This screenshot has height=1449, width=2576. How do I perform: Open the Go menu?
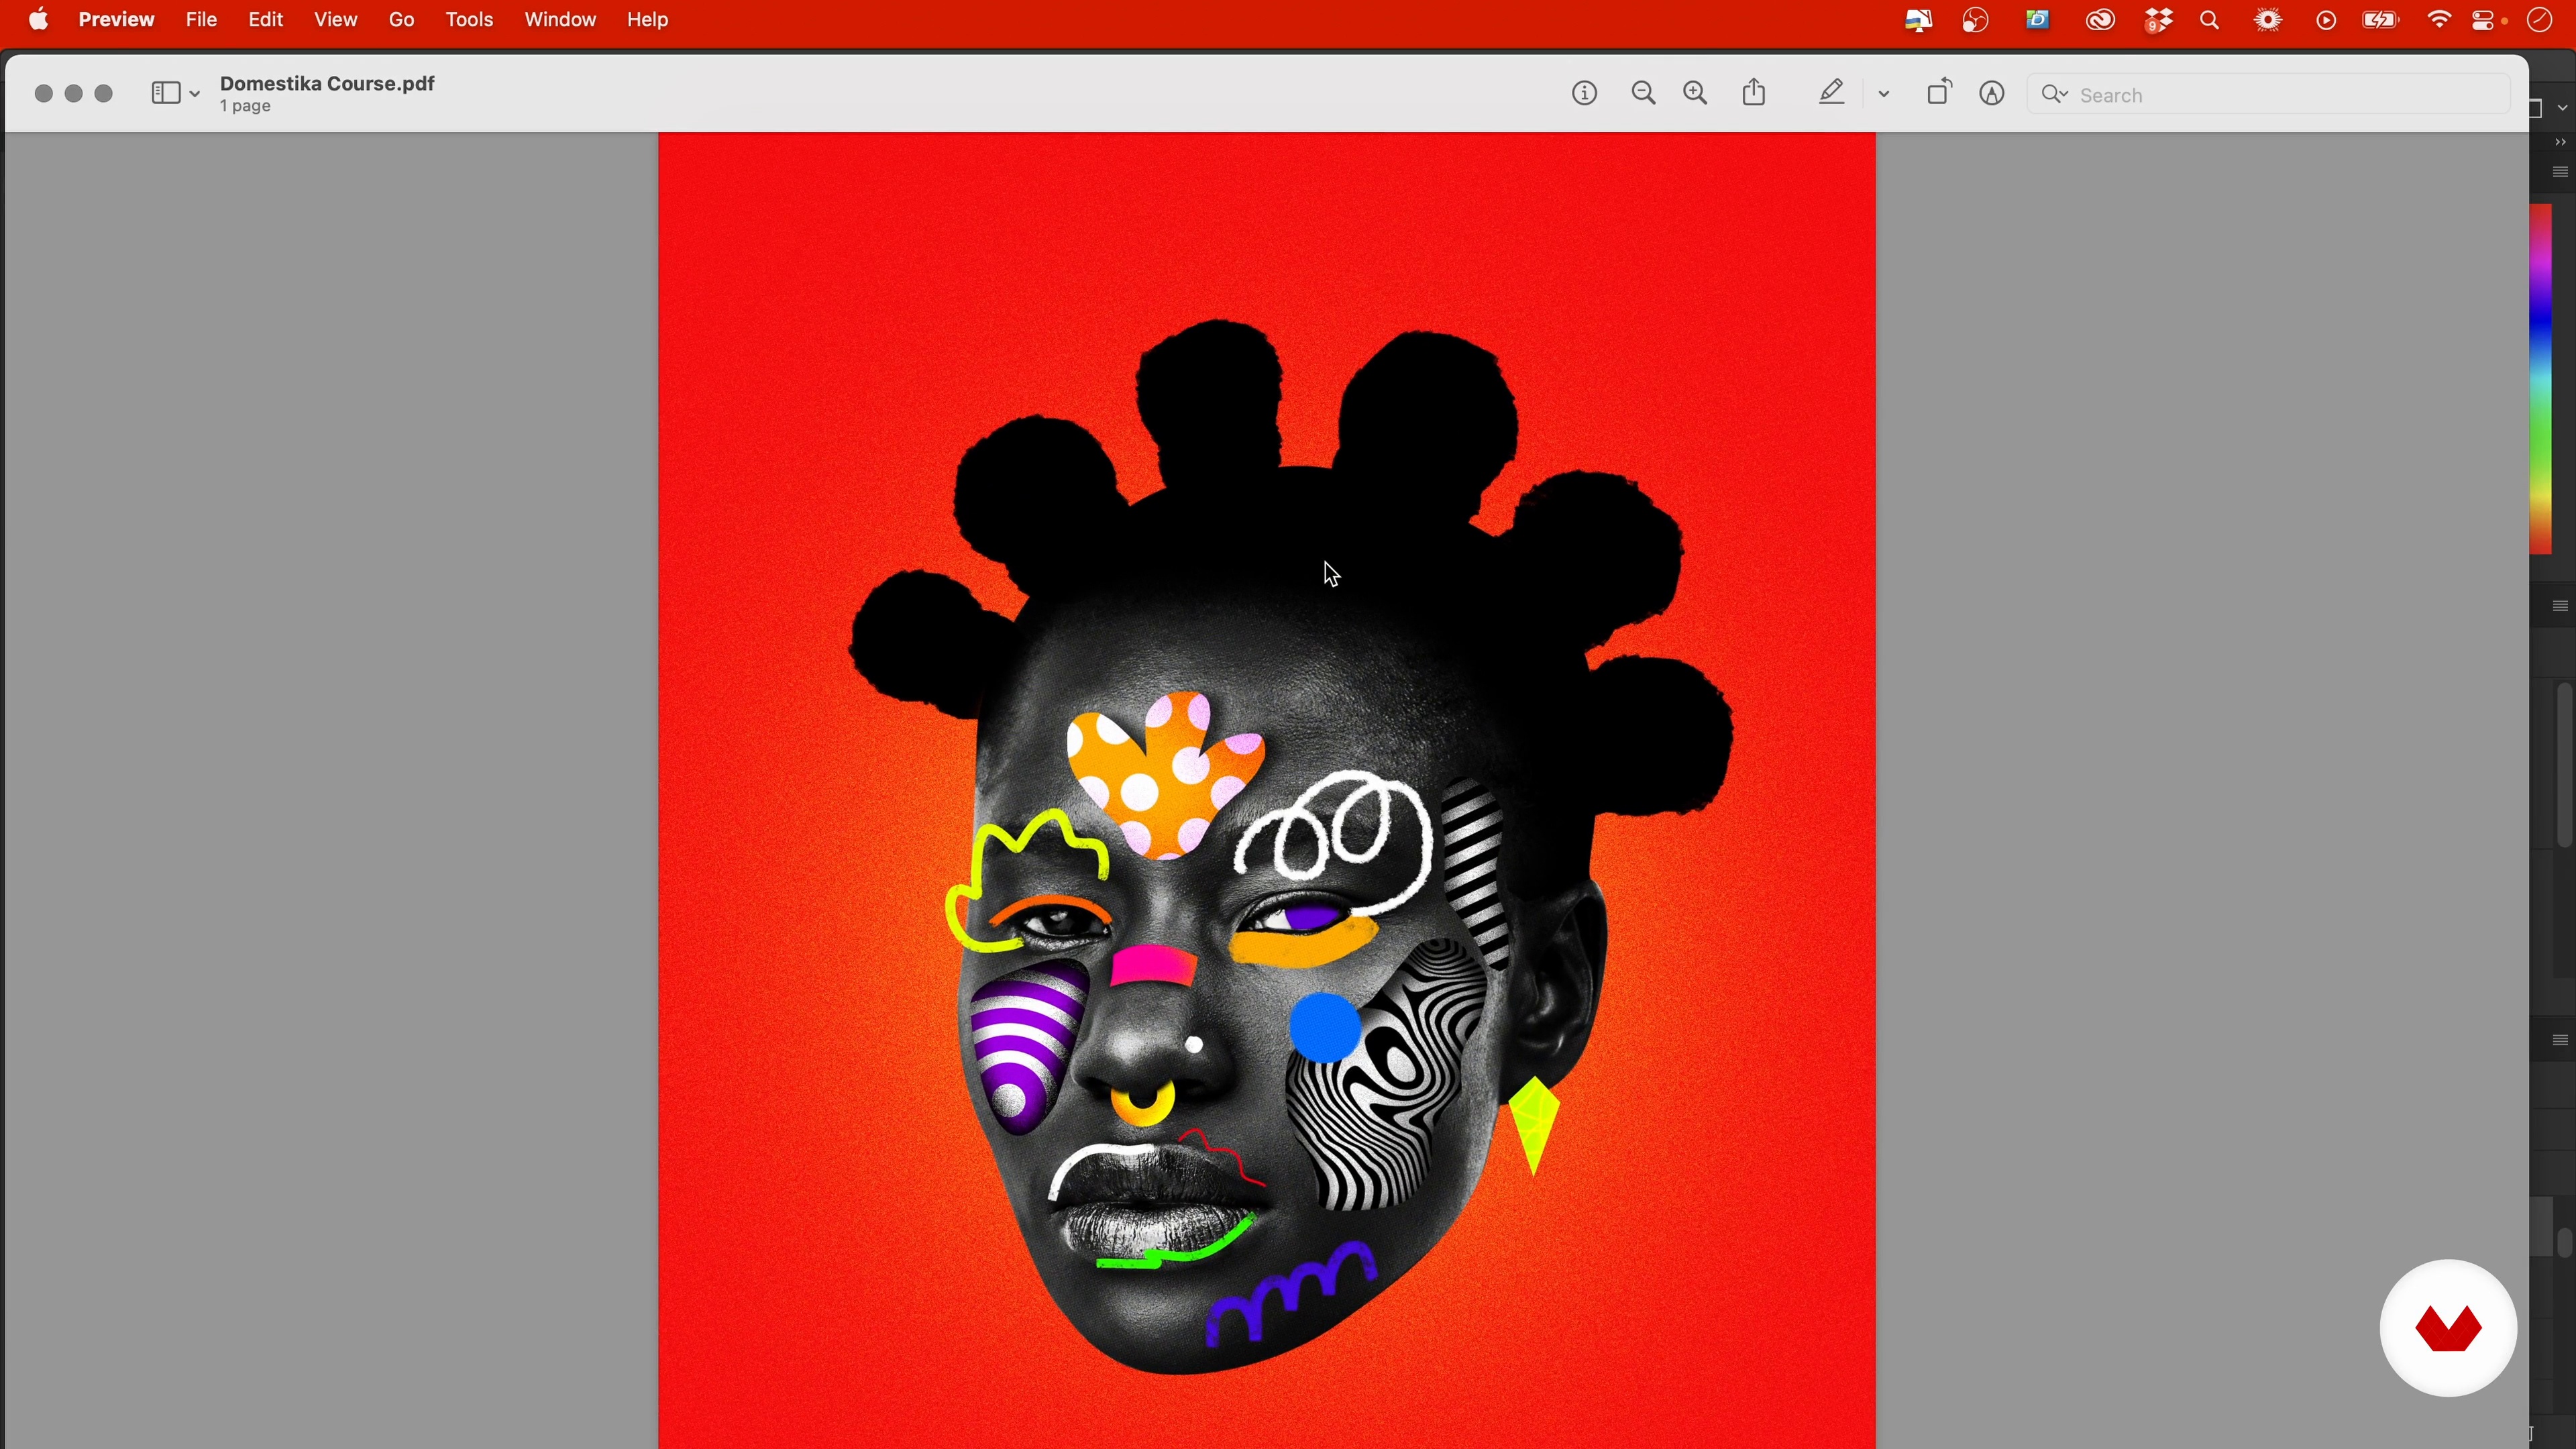click(x=402, y=20)
